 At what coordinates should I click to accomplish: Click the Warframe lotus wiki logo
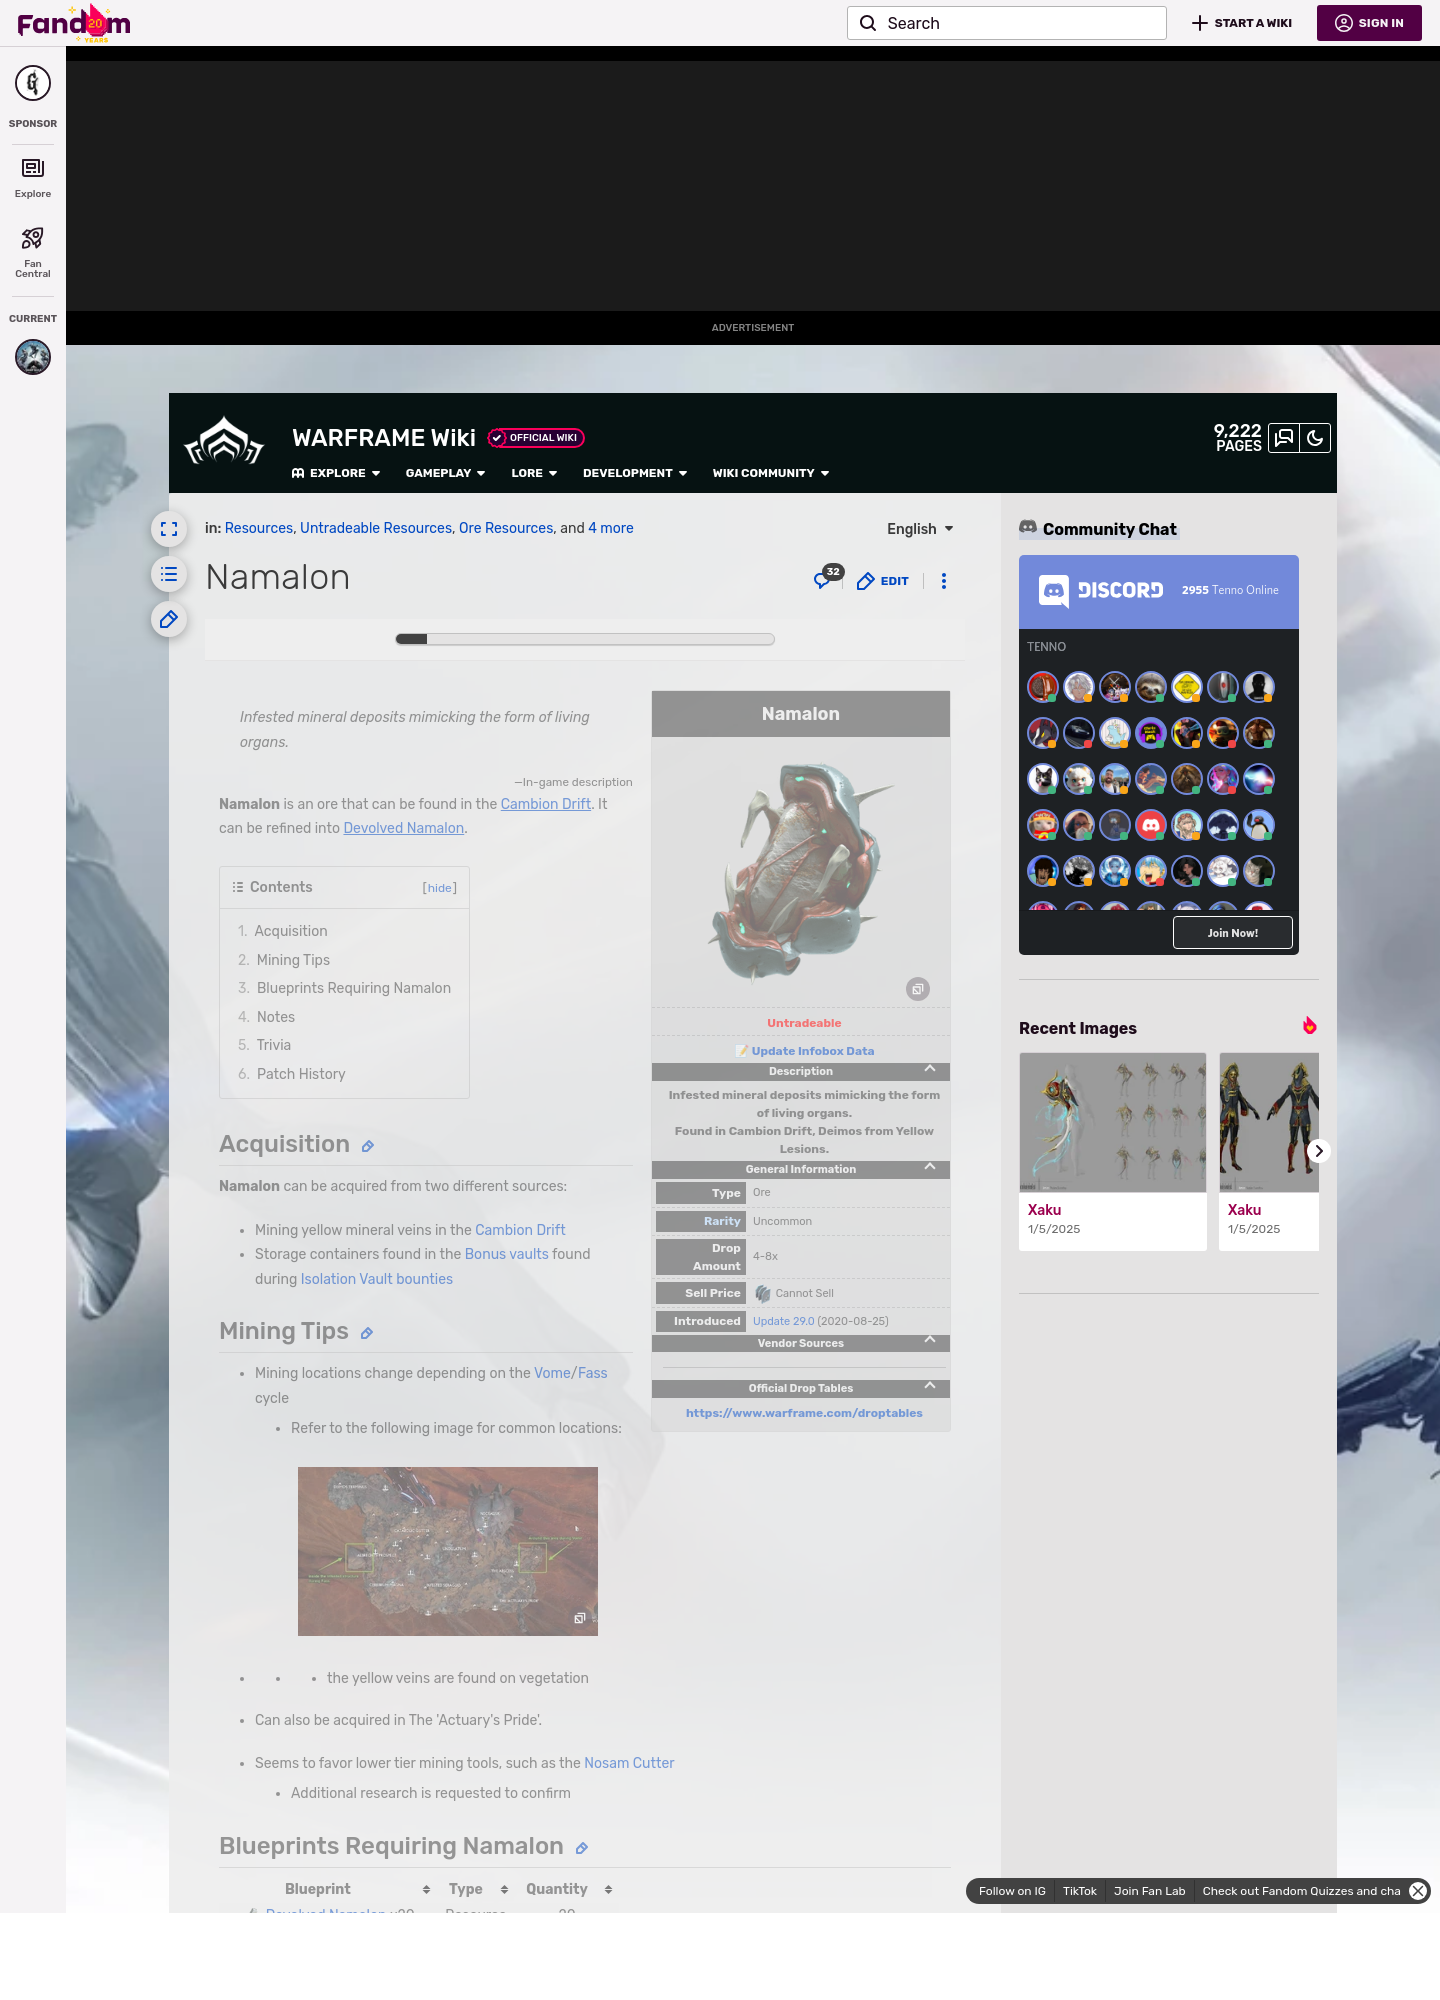pyautogui.click(x=224, y=441)
